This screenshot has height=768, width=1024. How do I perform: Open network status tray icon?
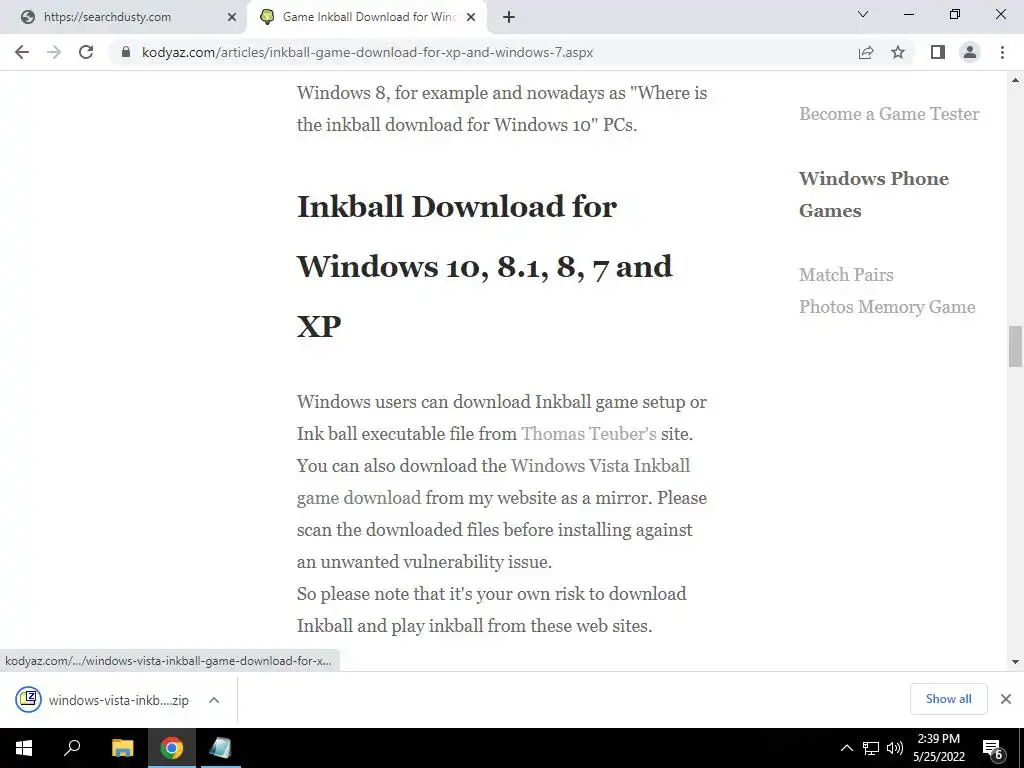tap(871, 748)
